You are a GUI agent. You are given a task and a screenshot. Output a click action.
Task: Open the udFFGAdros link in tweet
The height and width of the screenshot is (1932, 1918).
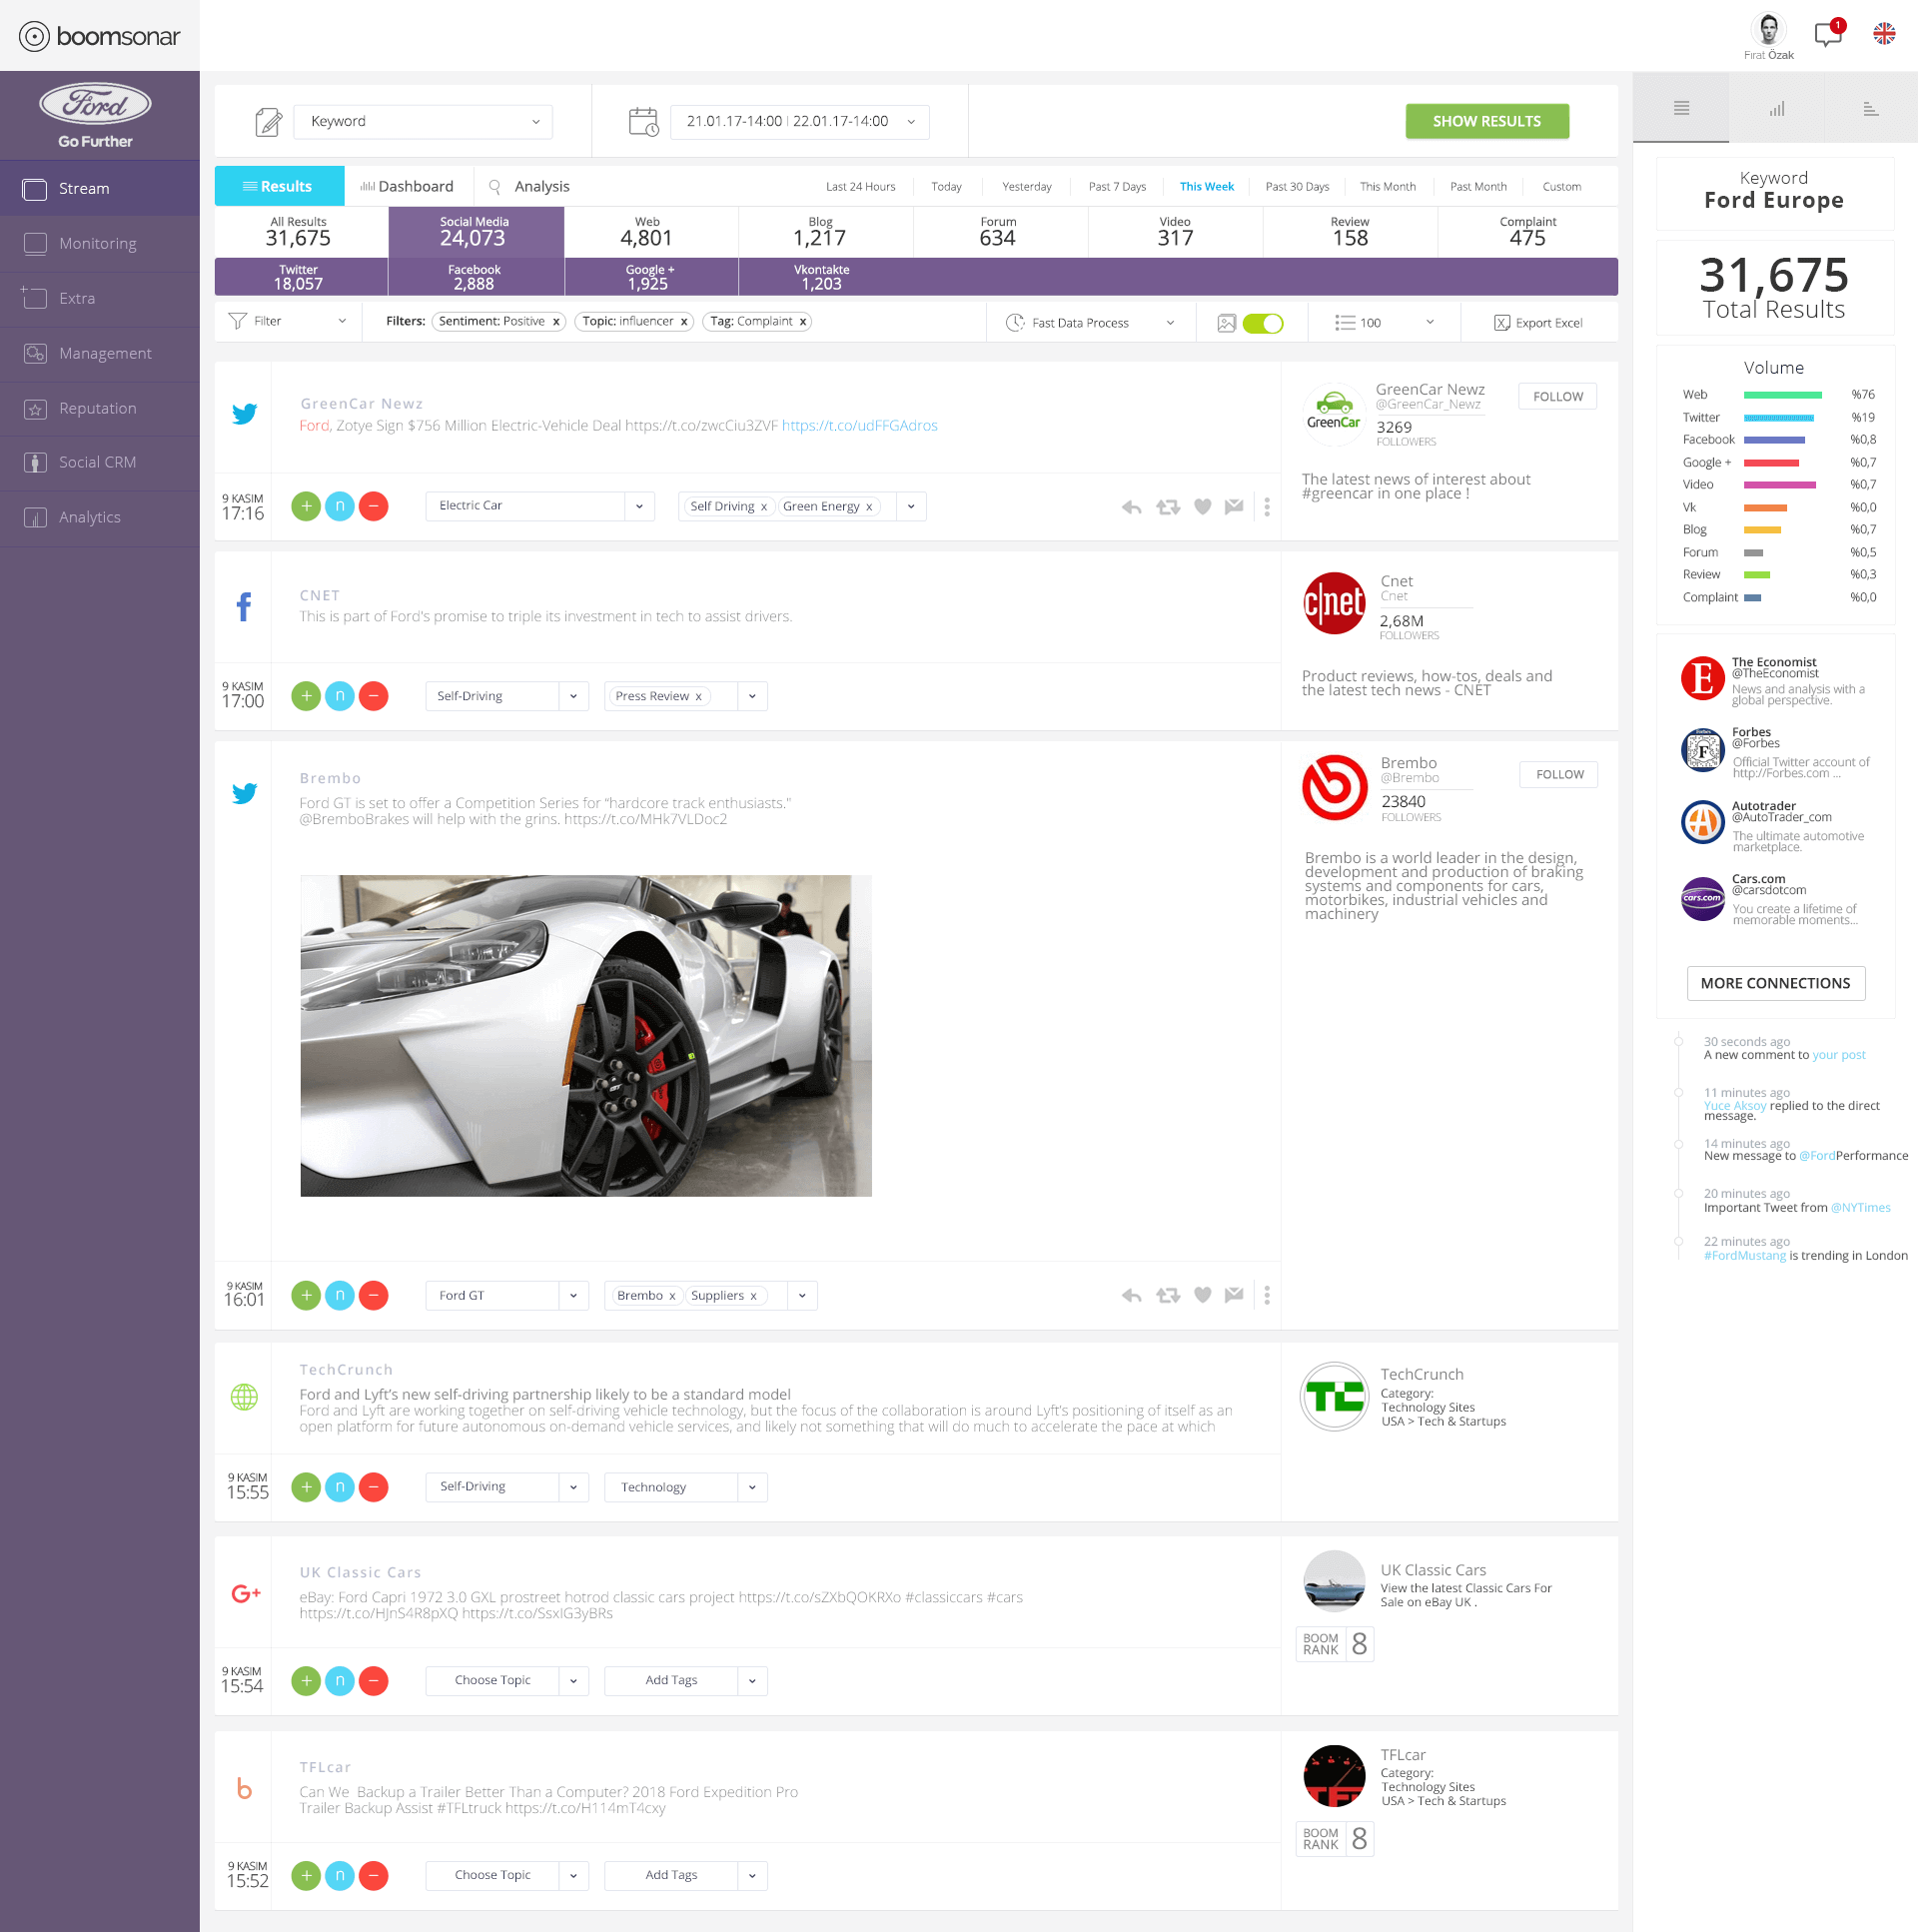pos(860,426)
